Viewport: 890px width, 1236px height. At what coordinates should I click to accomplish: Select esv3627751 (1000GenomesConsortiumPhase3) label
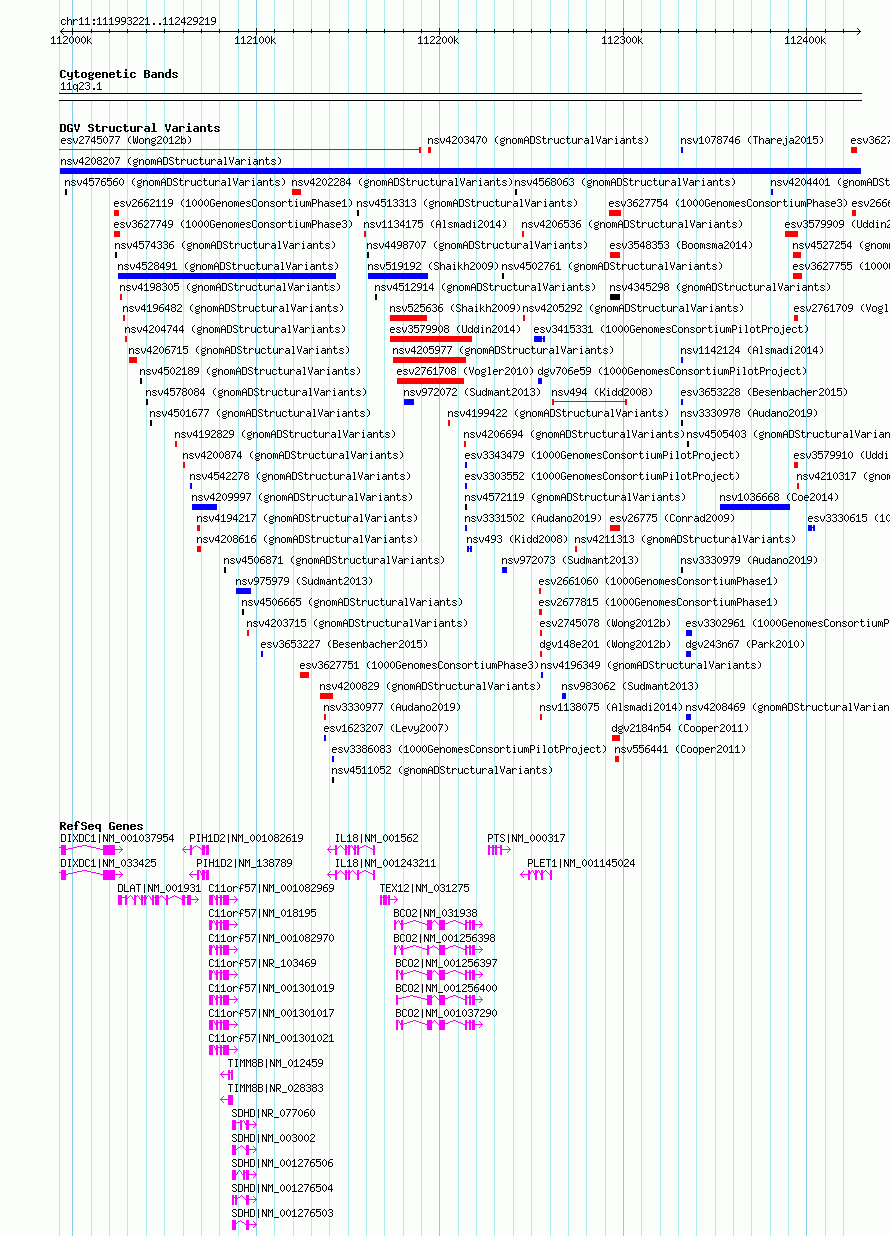click(x=420, y=665)
